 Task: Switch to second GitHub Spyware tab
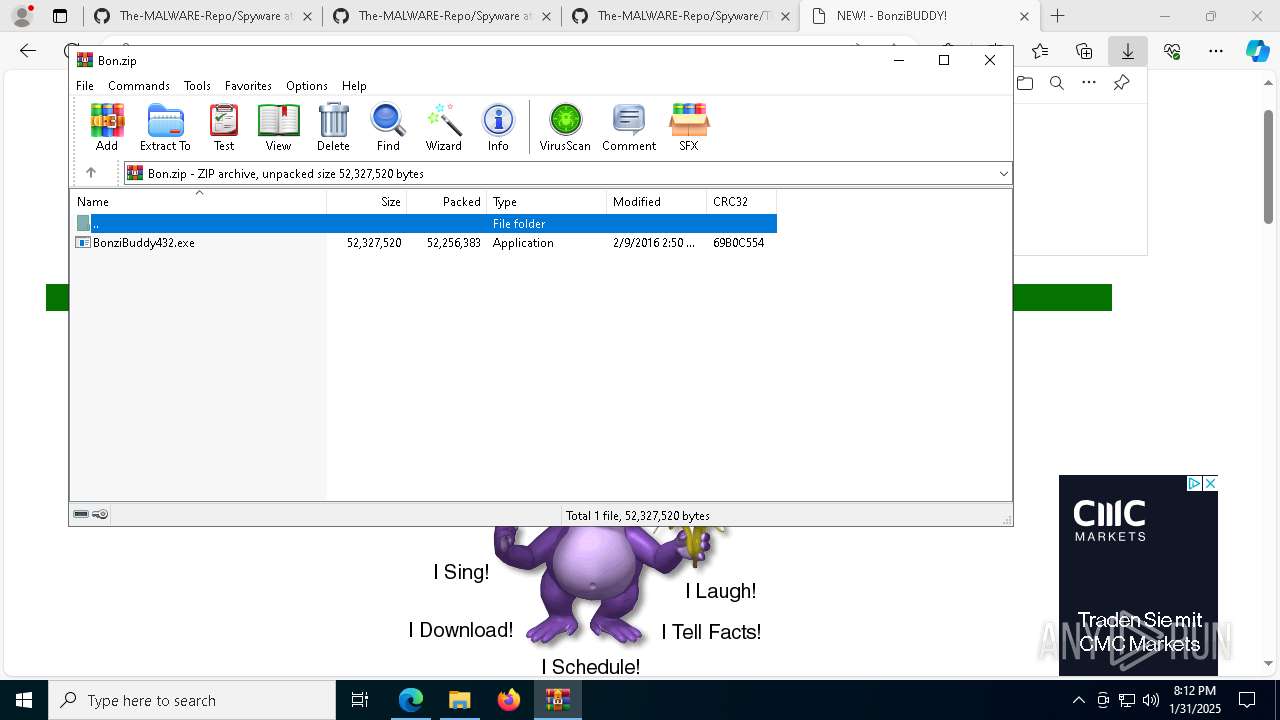coord(443,16)
